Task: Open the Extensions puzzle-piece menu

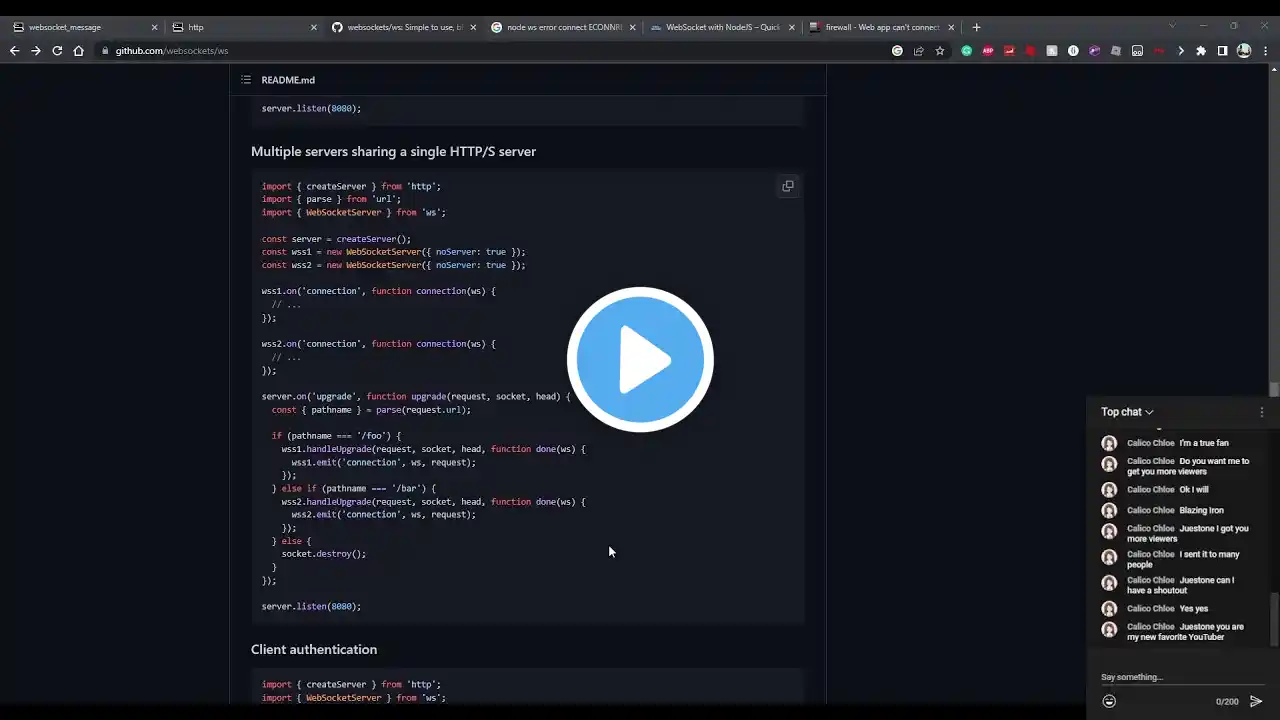Action: tap(1201, 51)
